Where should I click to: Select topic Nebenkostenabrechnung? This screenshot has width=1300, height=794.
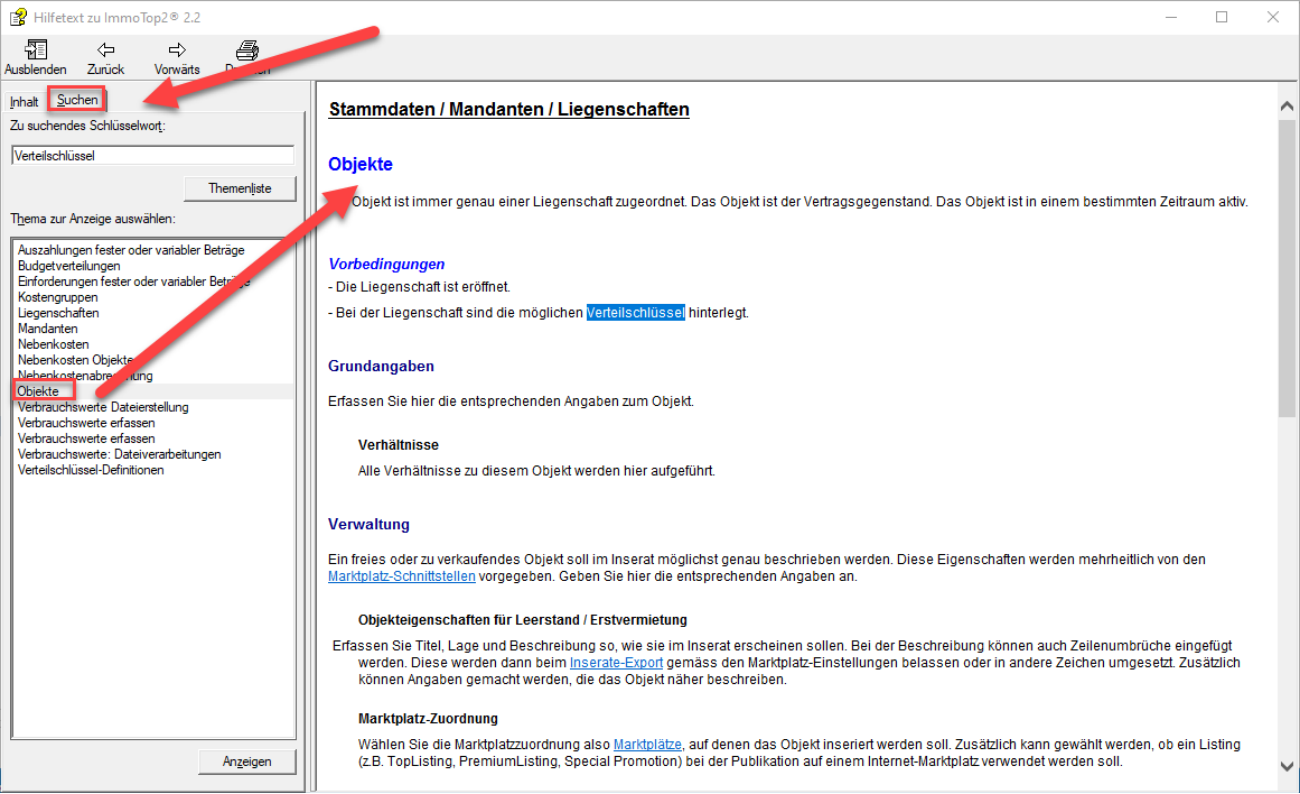click(85, 376)
